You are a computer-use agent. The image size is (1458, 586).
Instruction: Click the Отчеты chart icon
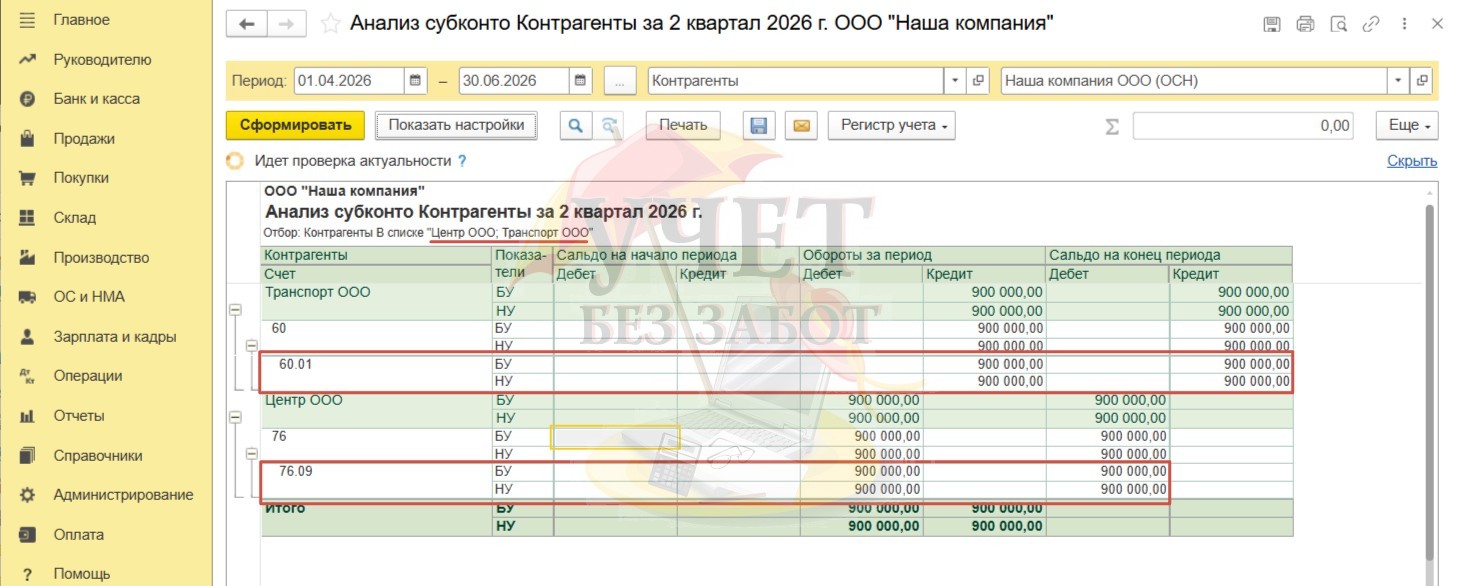pos(28,416)
